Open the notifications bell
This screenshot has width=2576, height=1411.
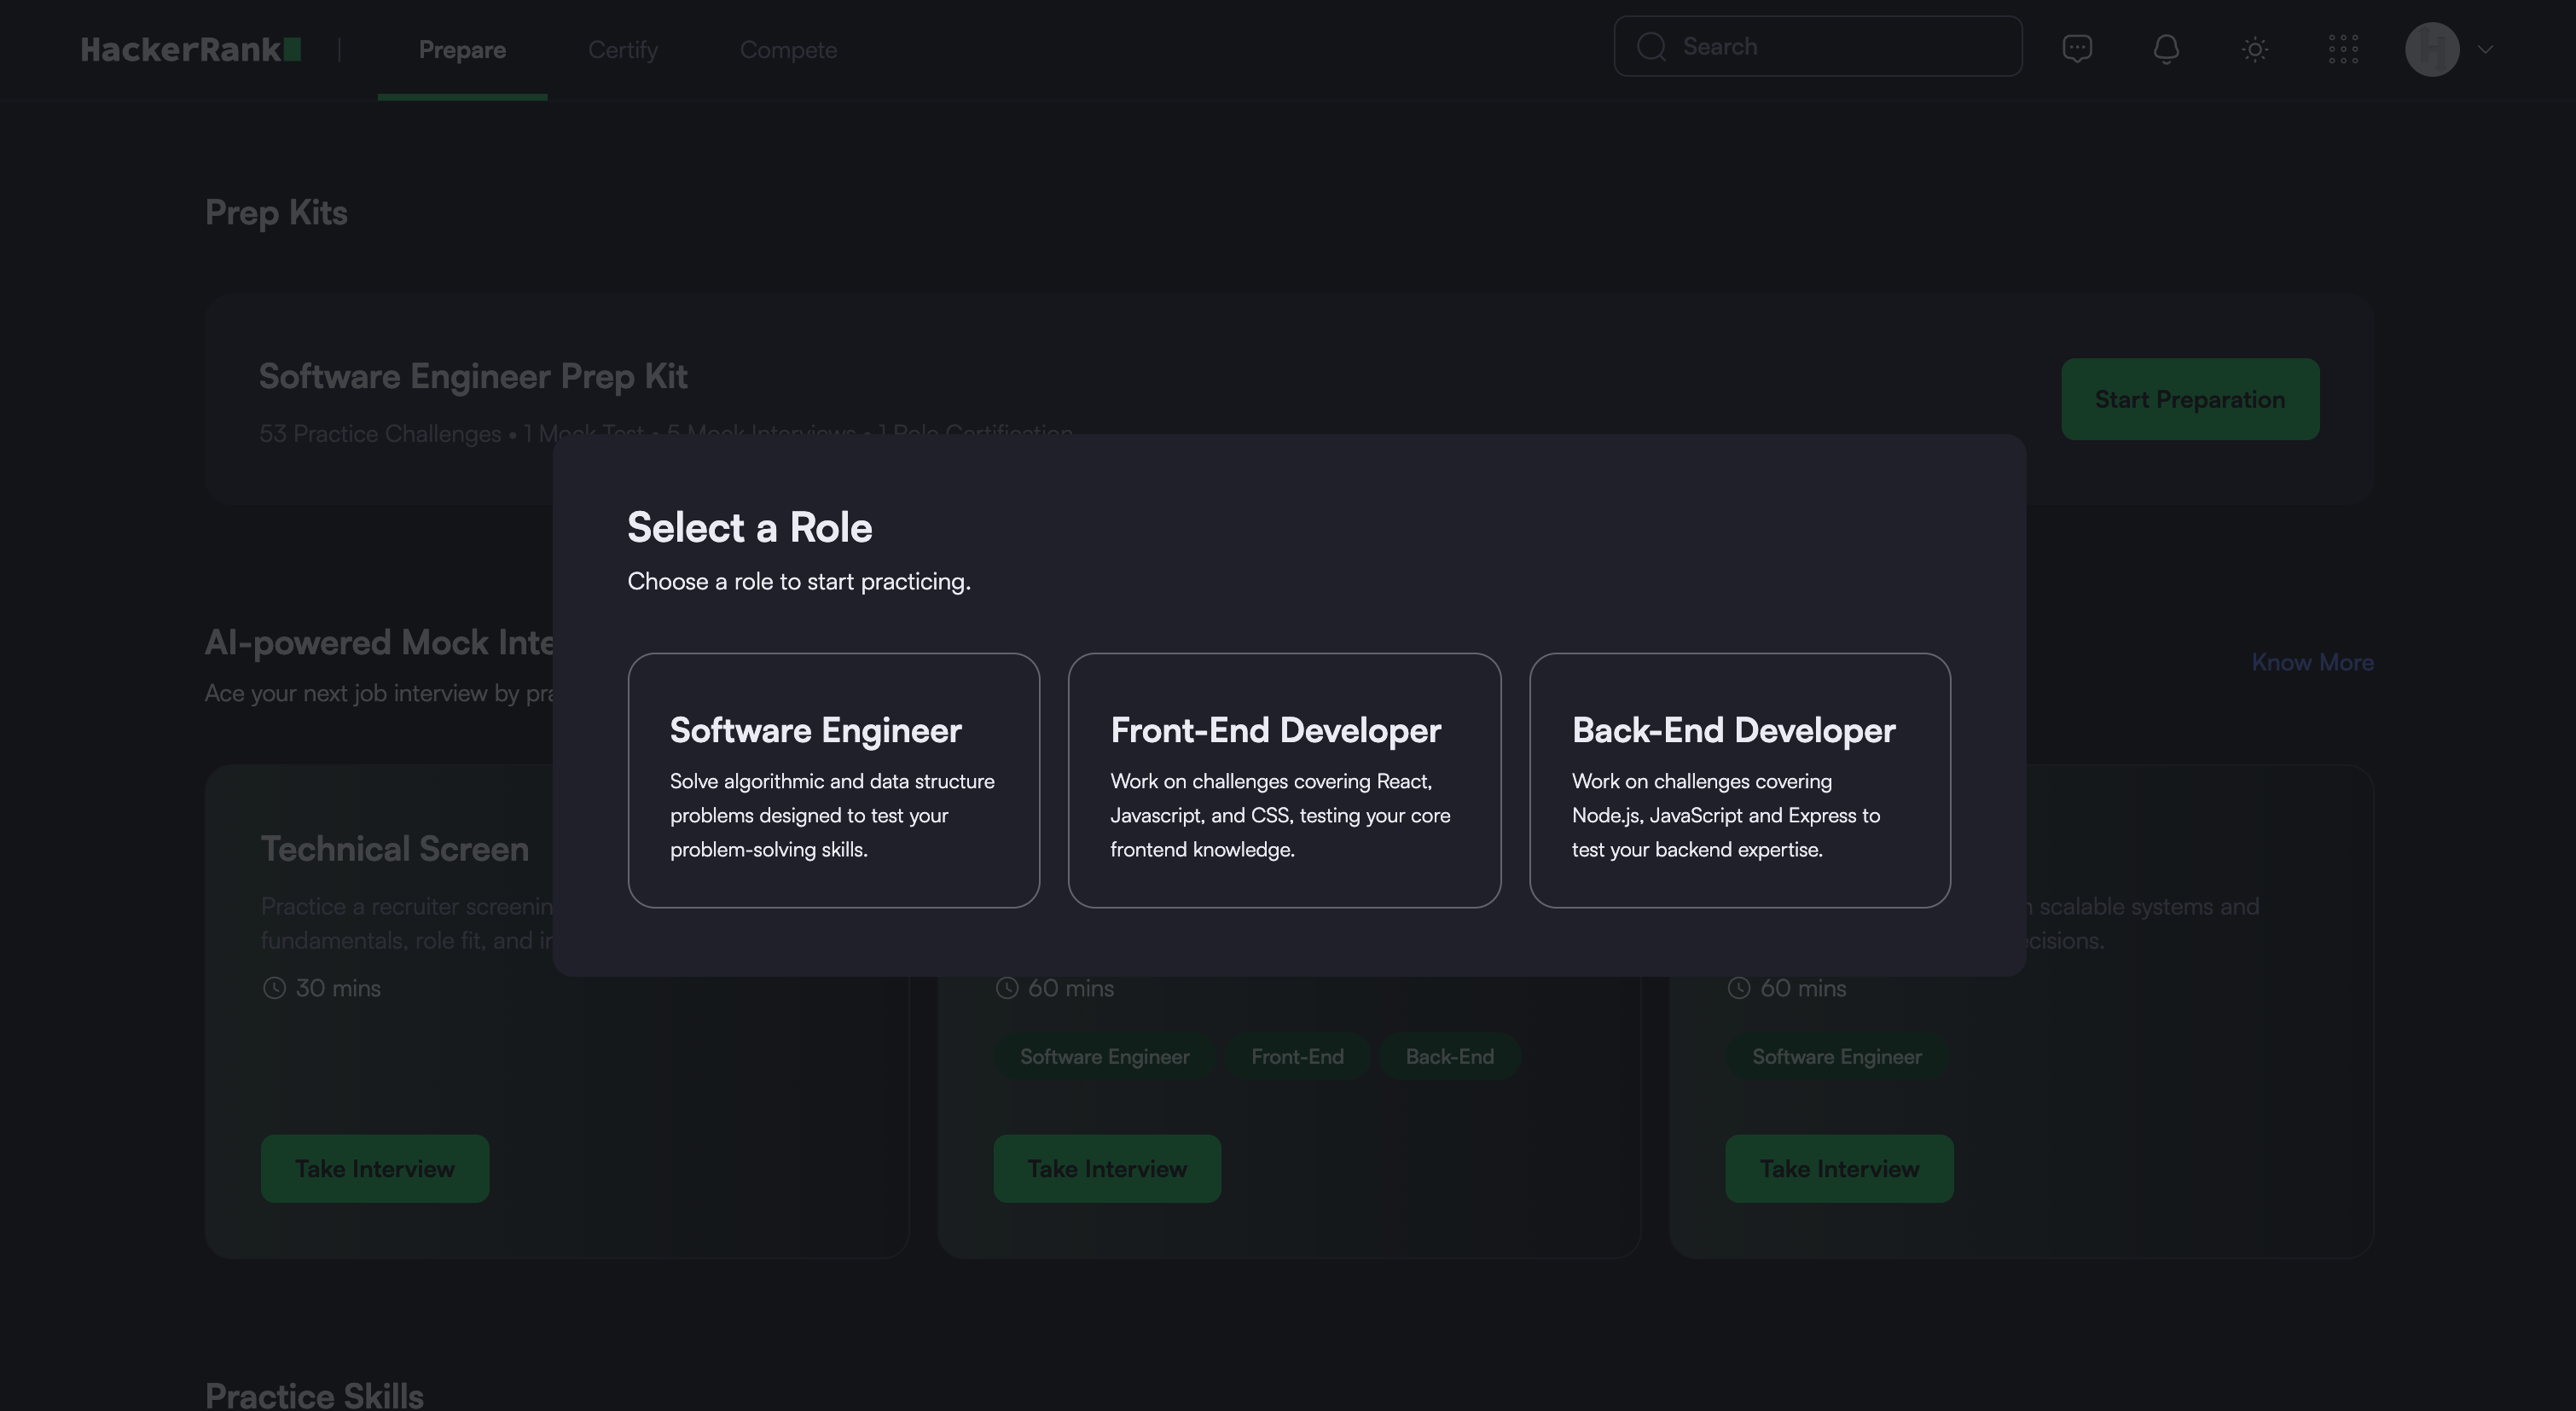pyautogui.click(x=2166, y=49)
